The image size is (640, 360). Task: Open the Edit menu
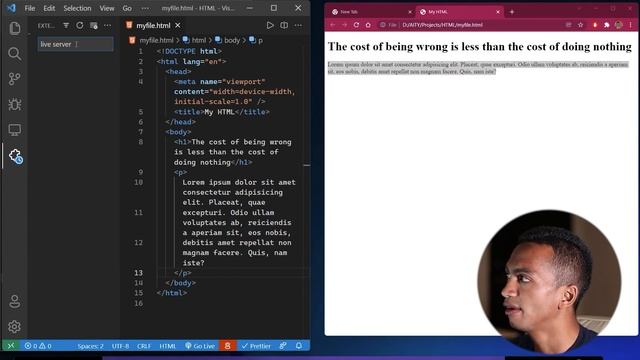click(49, 8)
